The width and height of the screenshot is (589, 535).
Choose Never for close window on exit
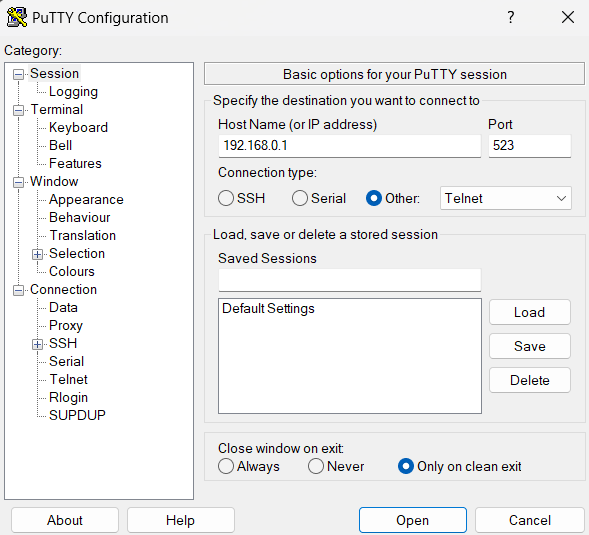[x=316, y=466]
